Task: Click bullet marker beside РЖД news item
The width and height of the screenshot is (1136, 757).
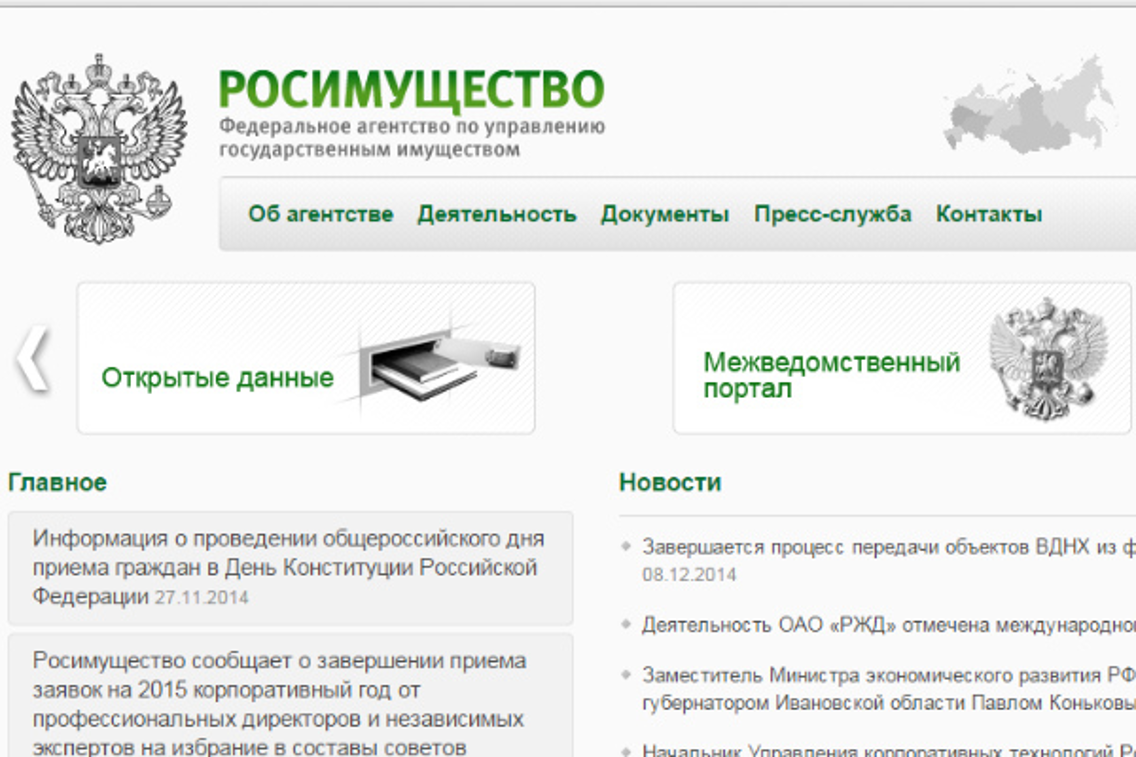Action: coord(627,624)
